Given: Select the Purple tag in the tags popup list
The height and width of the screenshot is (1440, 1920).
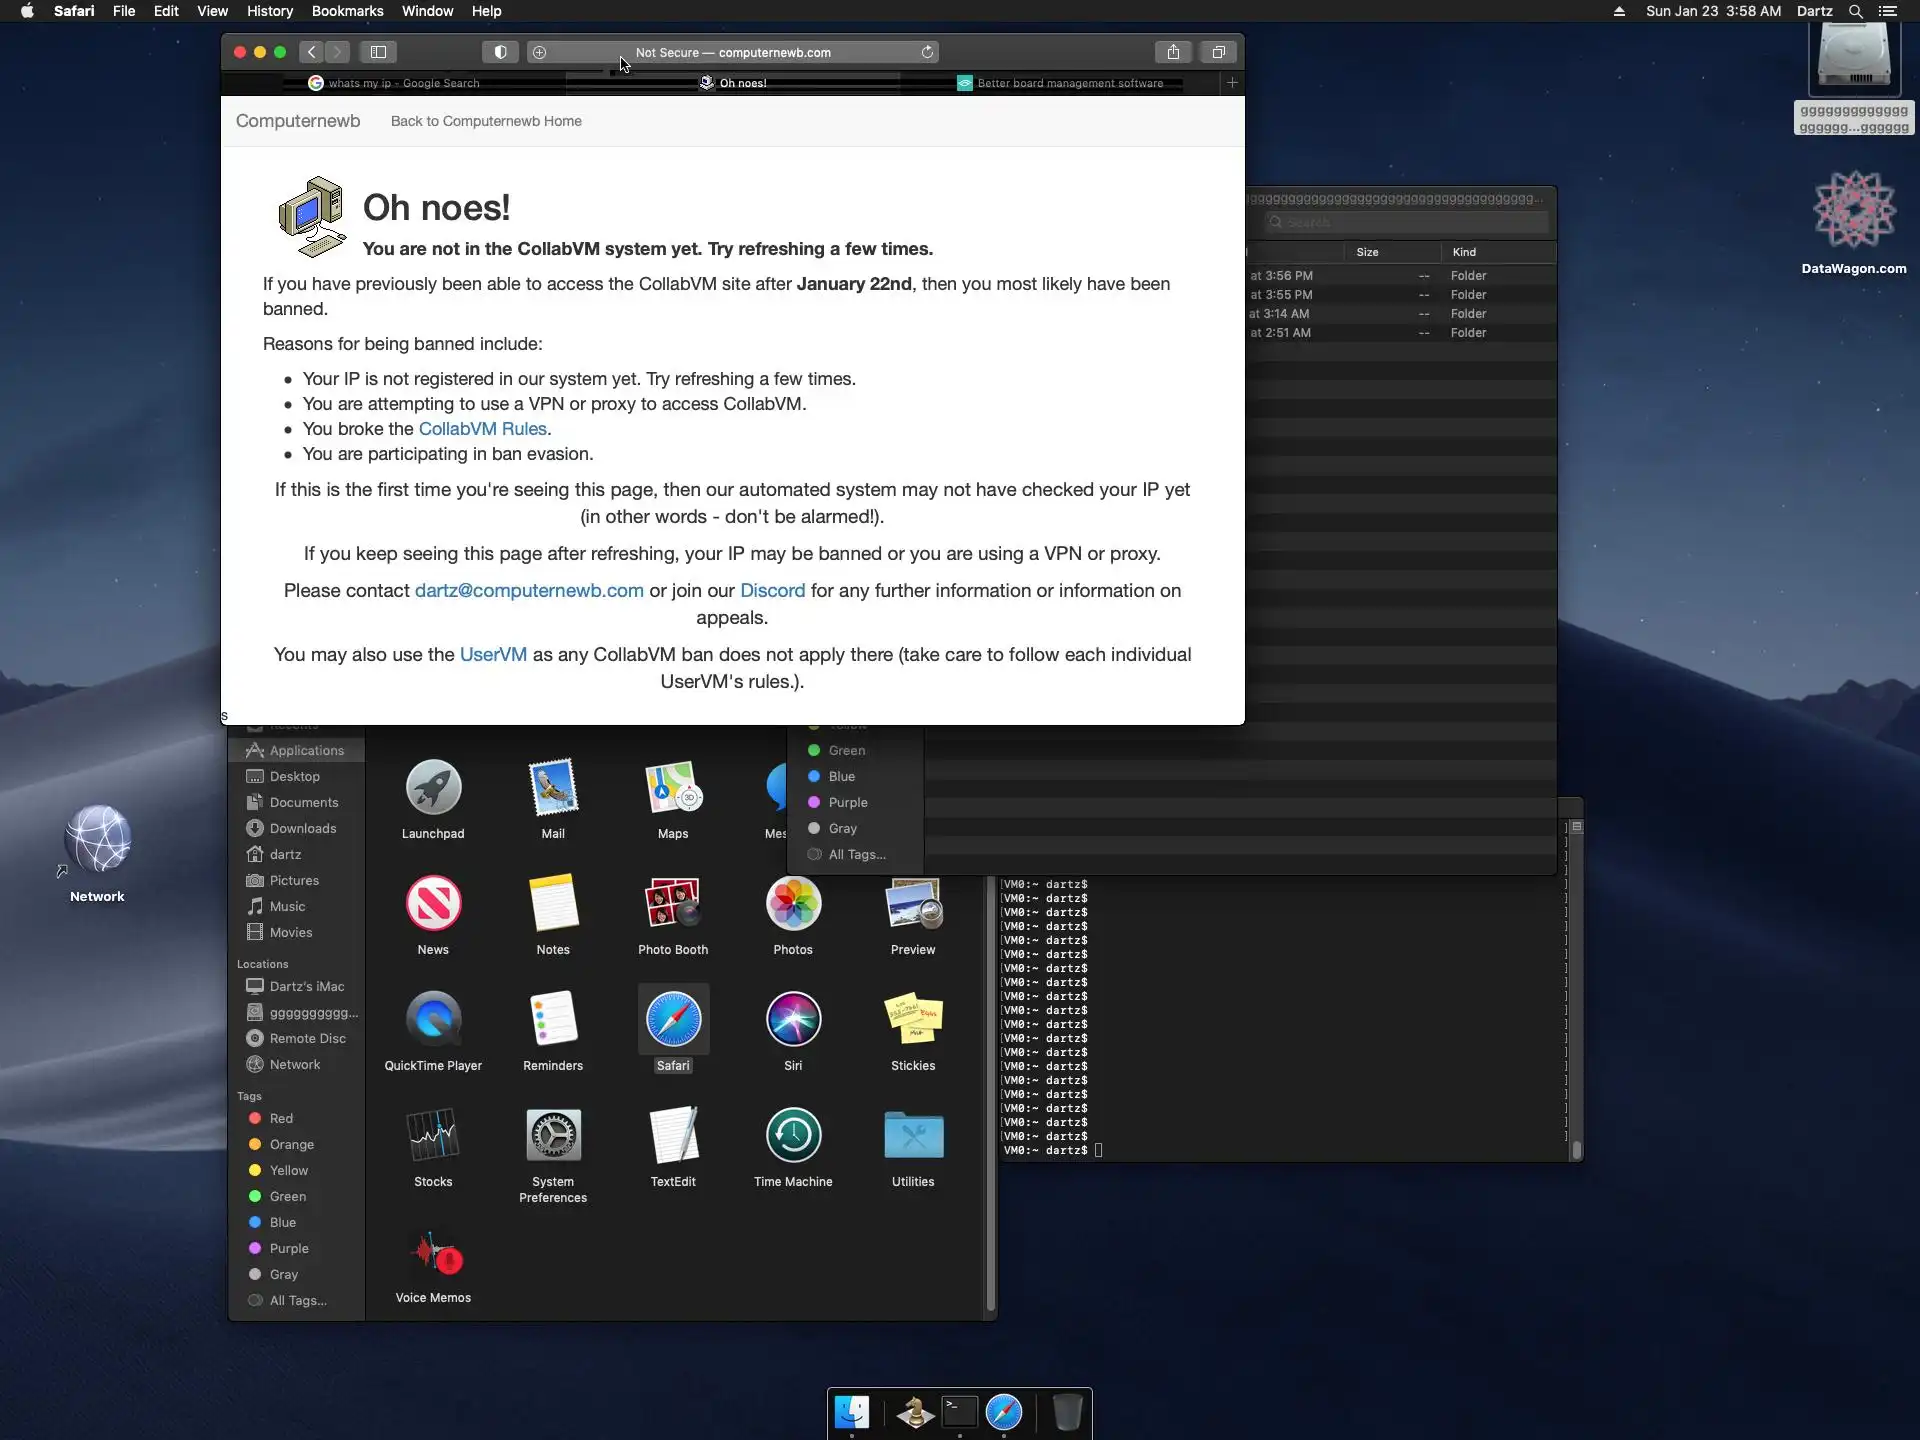Looking at the screenshot, I should [847, 802].
